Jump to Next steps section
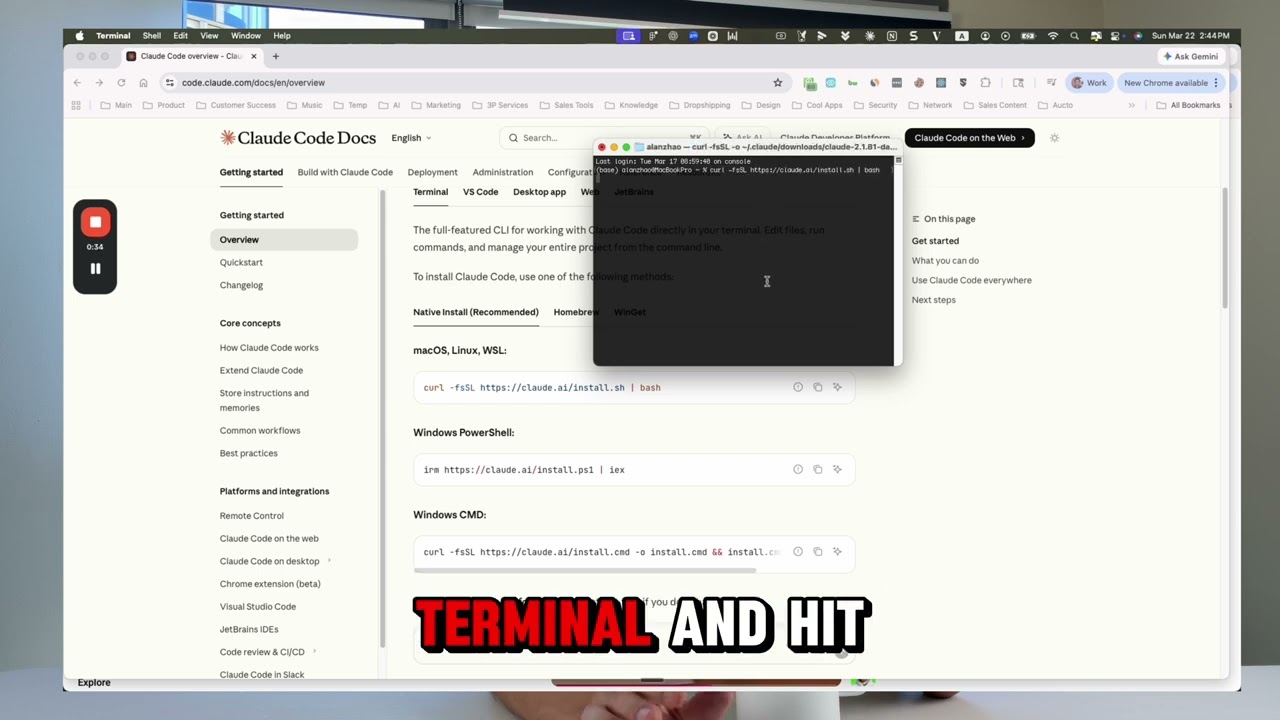This screenshot has height=720, width=1280. pos(934,300)
